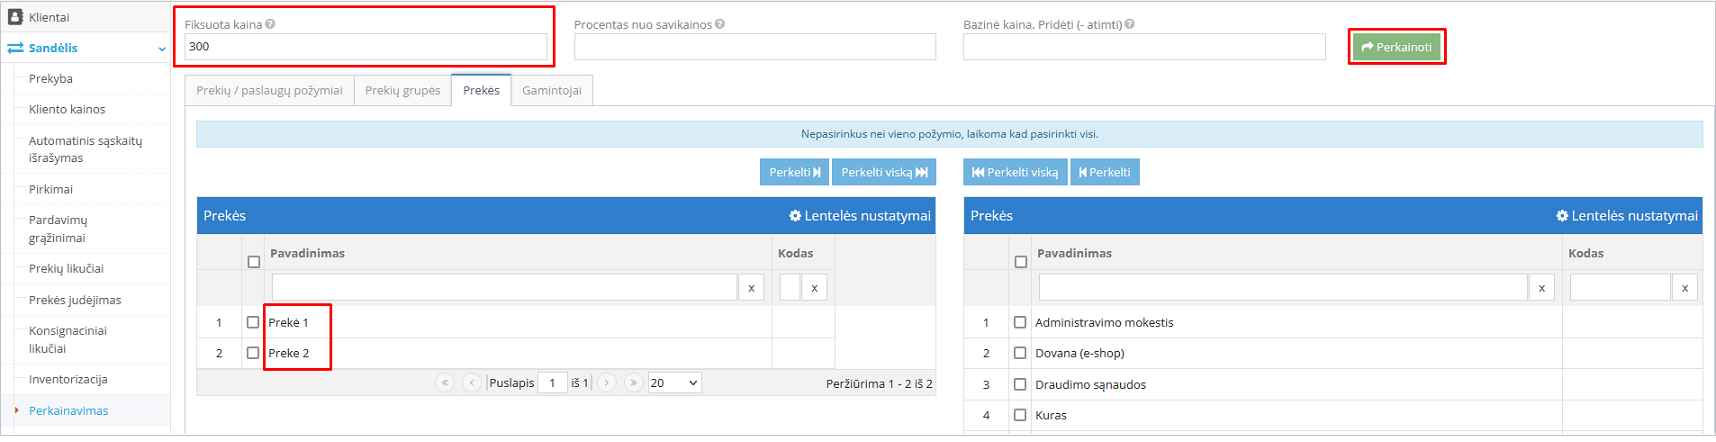Select the Dovana (e-shop) checkbox

point(1020,353)
